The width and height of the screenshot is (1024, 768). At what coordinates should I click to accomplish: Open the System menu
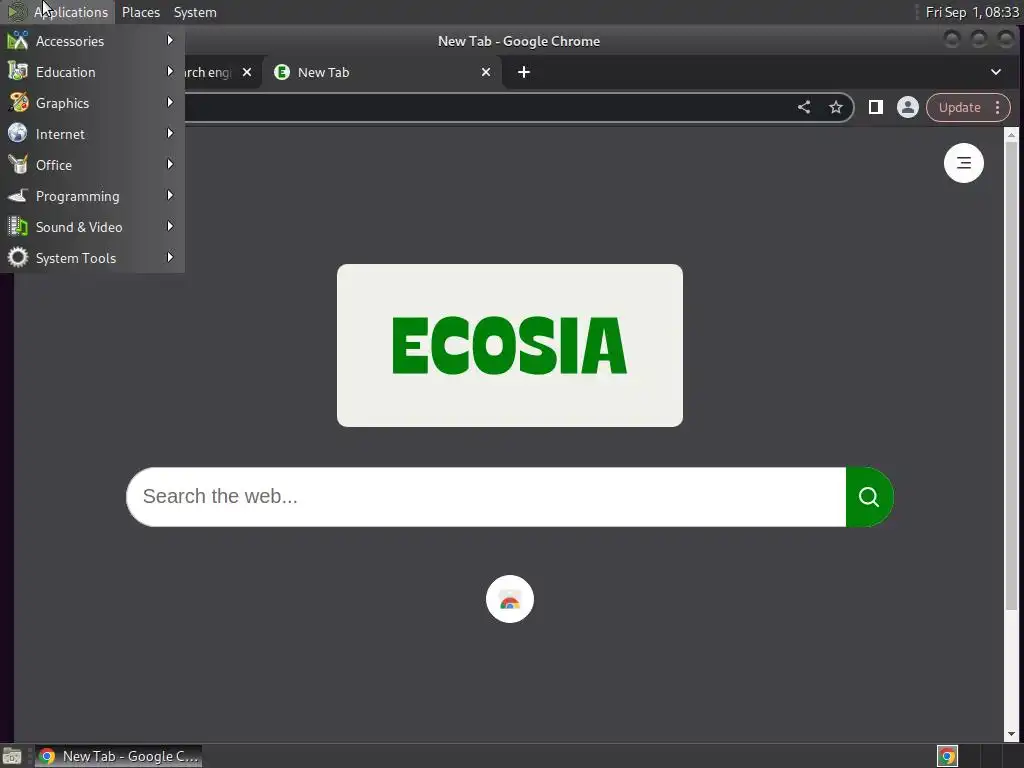point(195,12)
